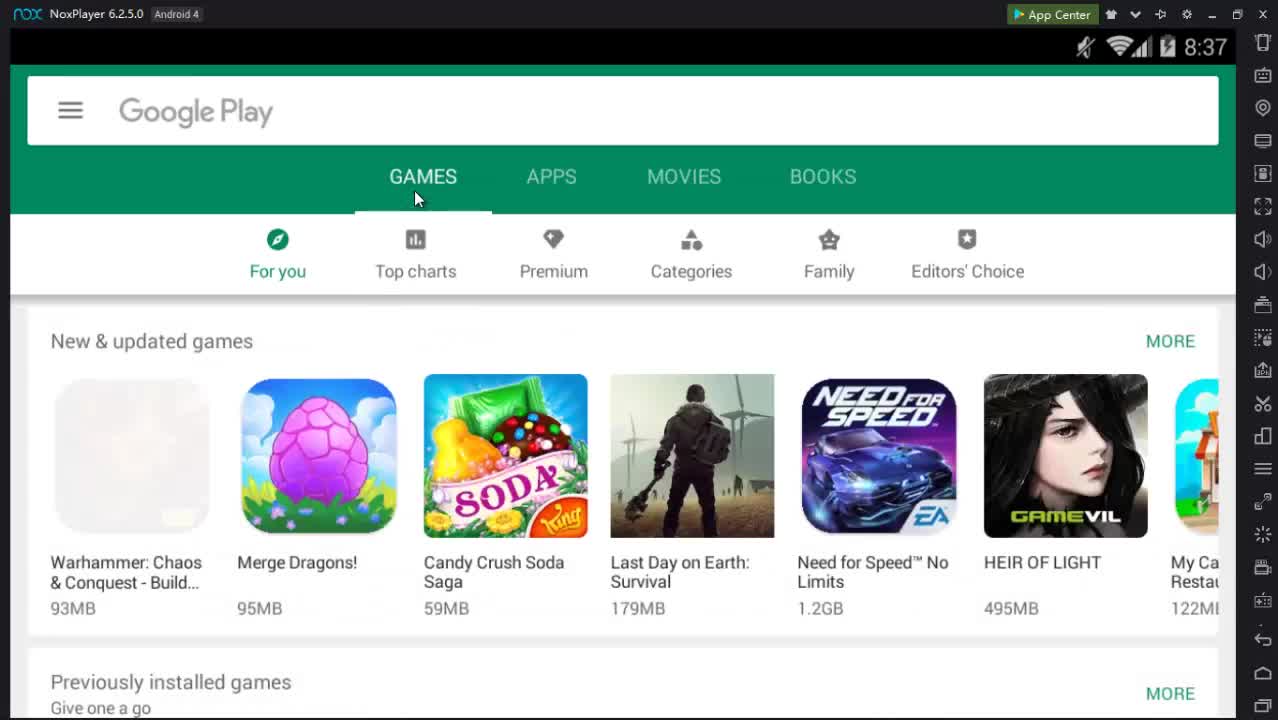Screen dimensions: 1278x720
Task: Start the video recorder from sidebar
Action: 1263,568
